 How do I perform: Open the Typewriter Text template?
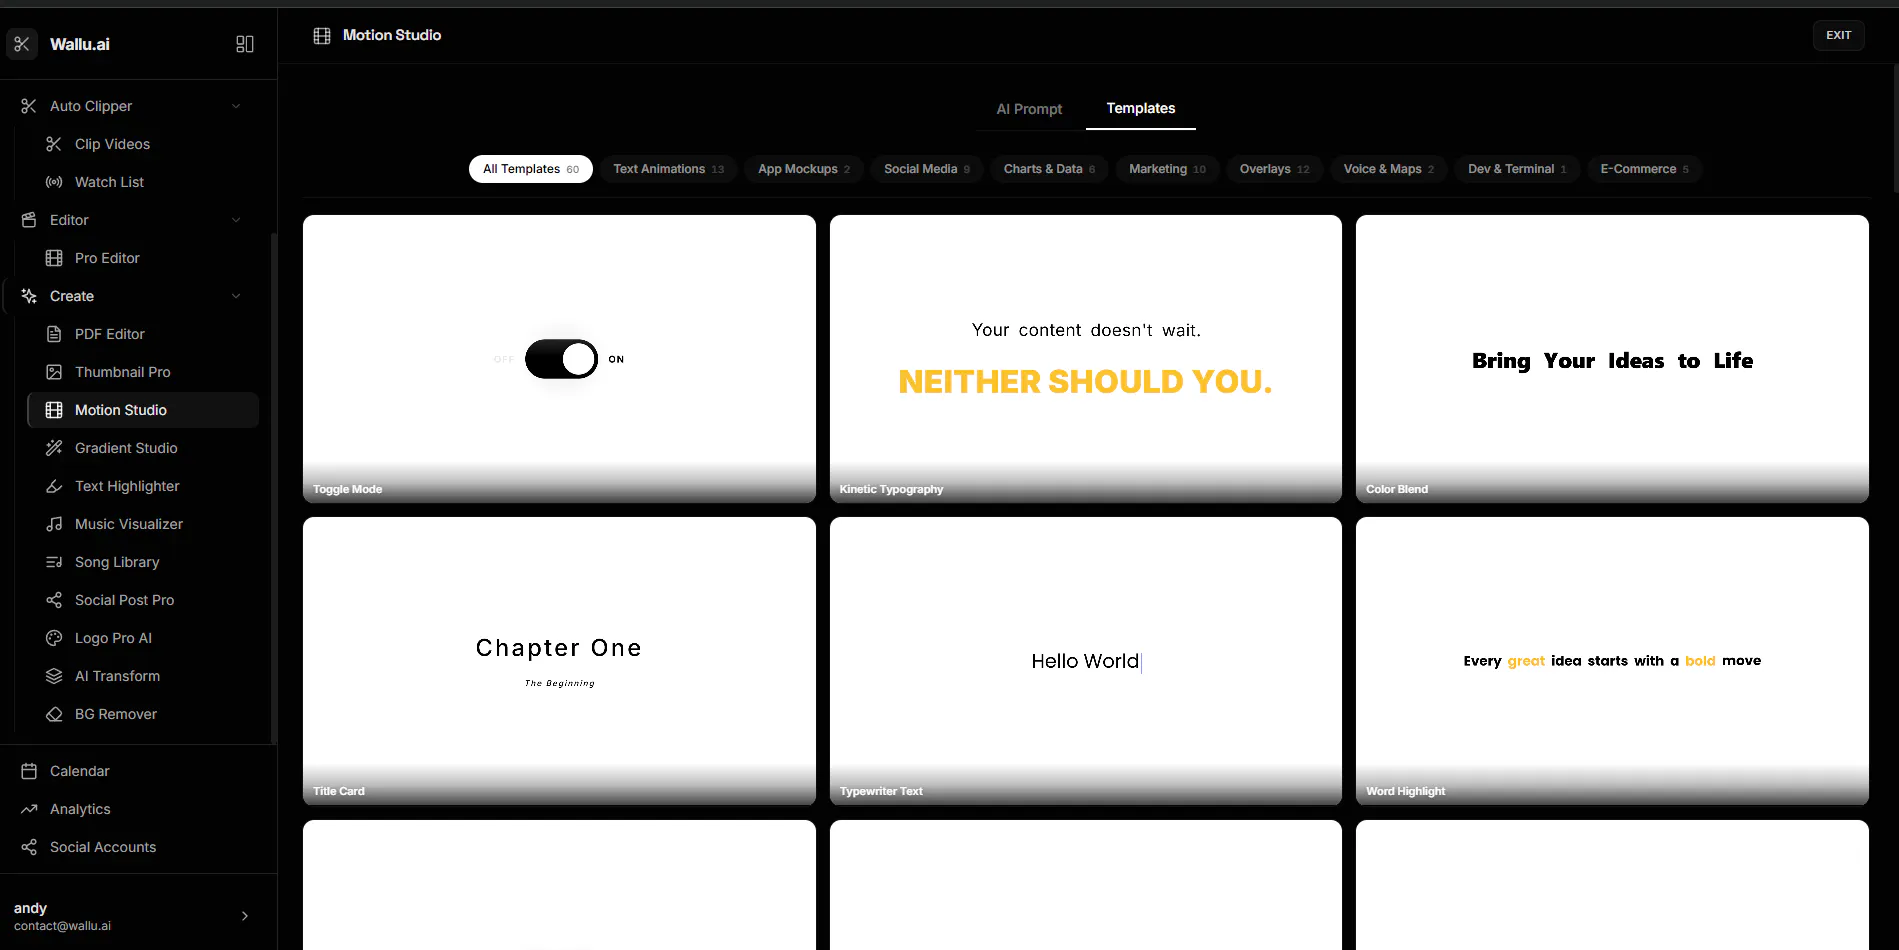click(1085, 661)
